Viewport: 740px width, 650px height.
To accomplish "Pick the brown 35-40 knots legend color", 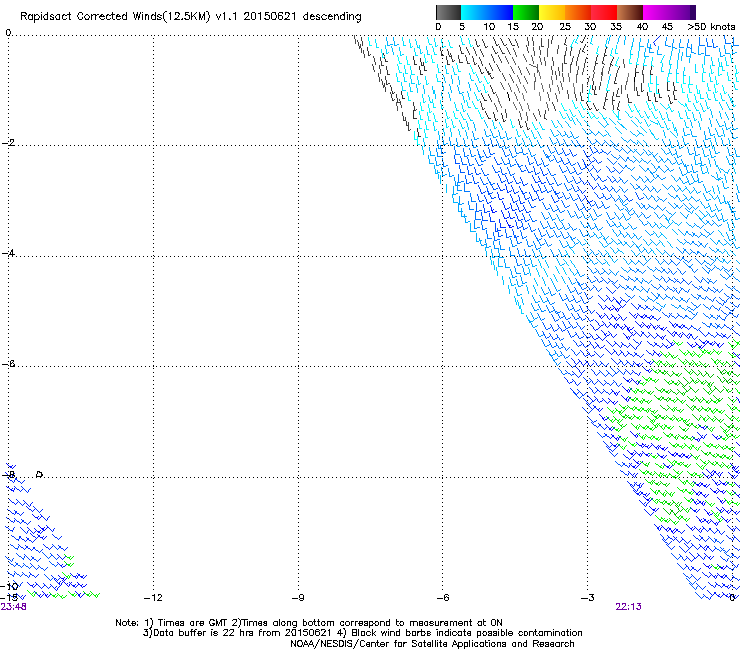I will click(630, 12).
